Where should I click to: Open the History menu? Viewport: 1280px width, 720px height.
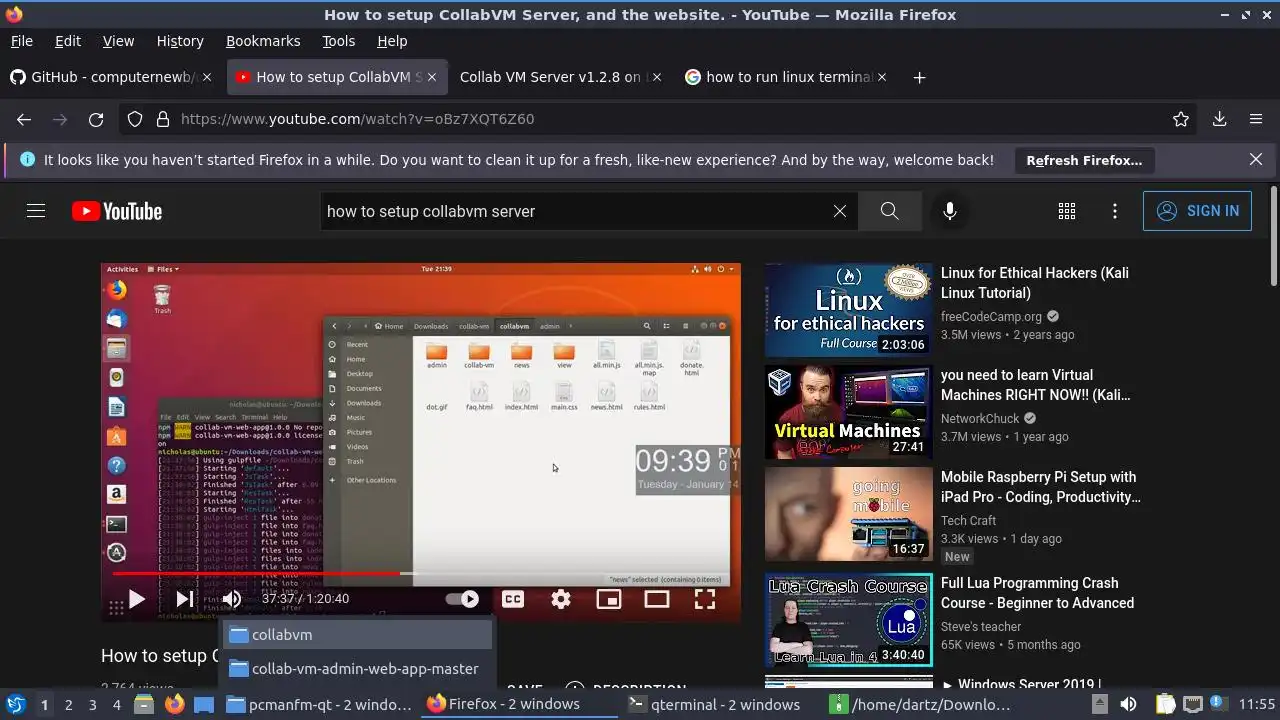[180, 41]
